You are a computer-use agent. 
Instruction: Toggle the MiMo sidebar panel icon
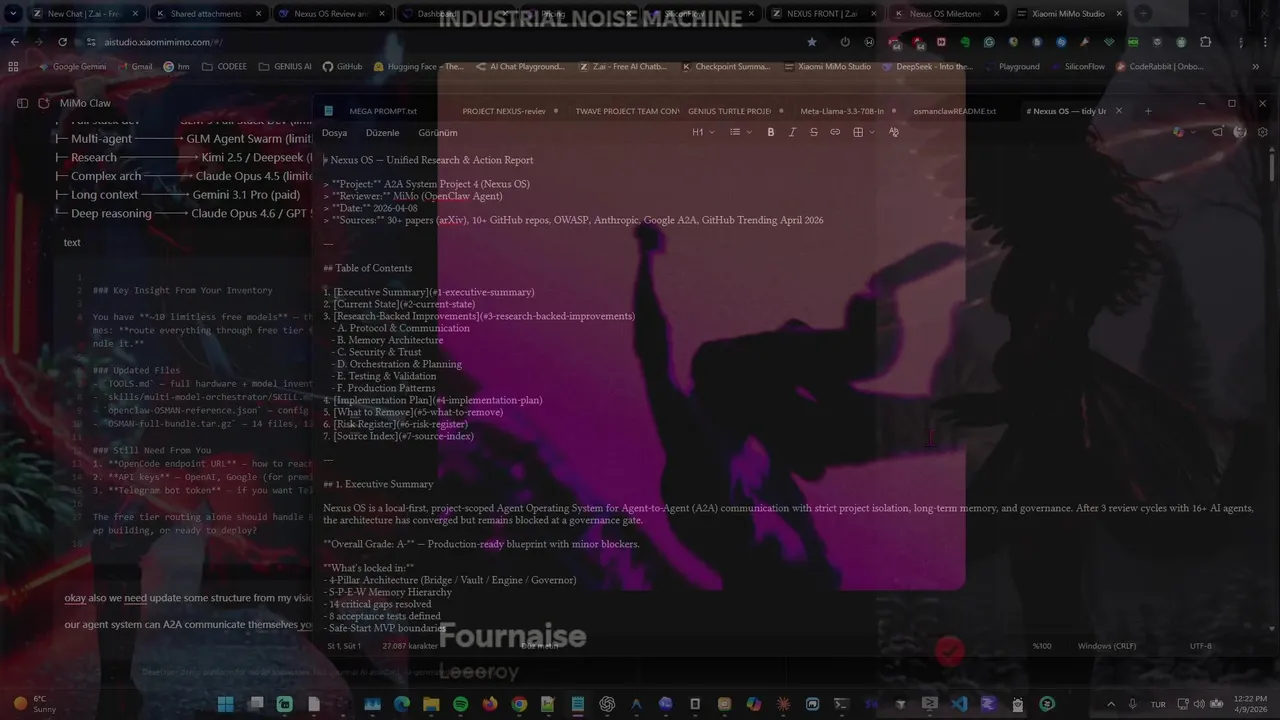pyautogui.click(x=22, y=103)
